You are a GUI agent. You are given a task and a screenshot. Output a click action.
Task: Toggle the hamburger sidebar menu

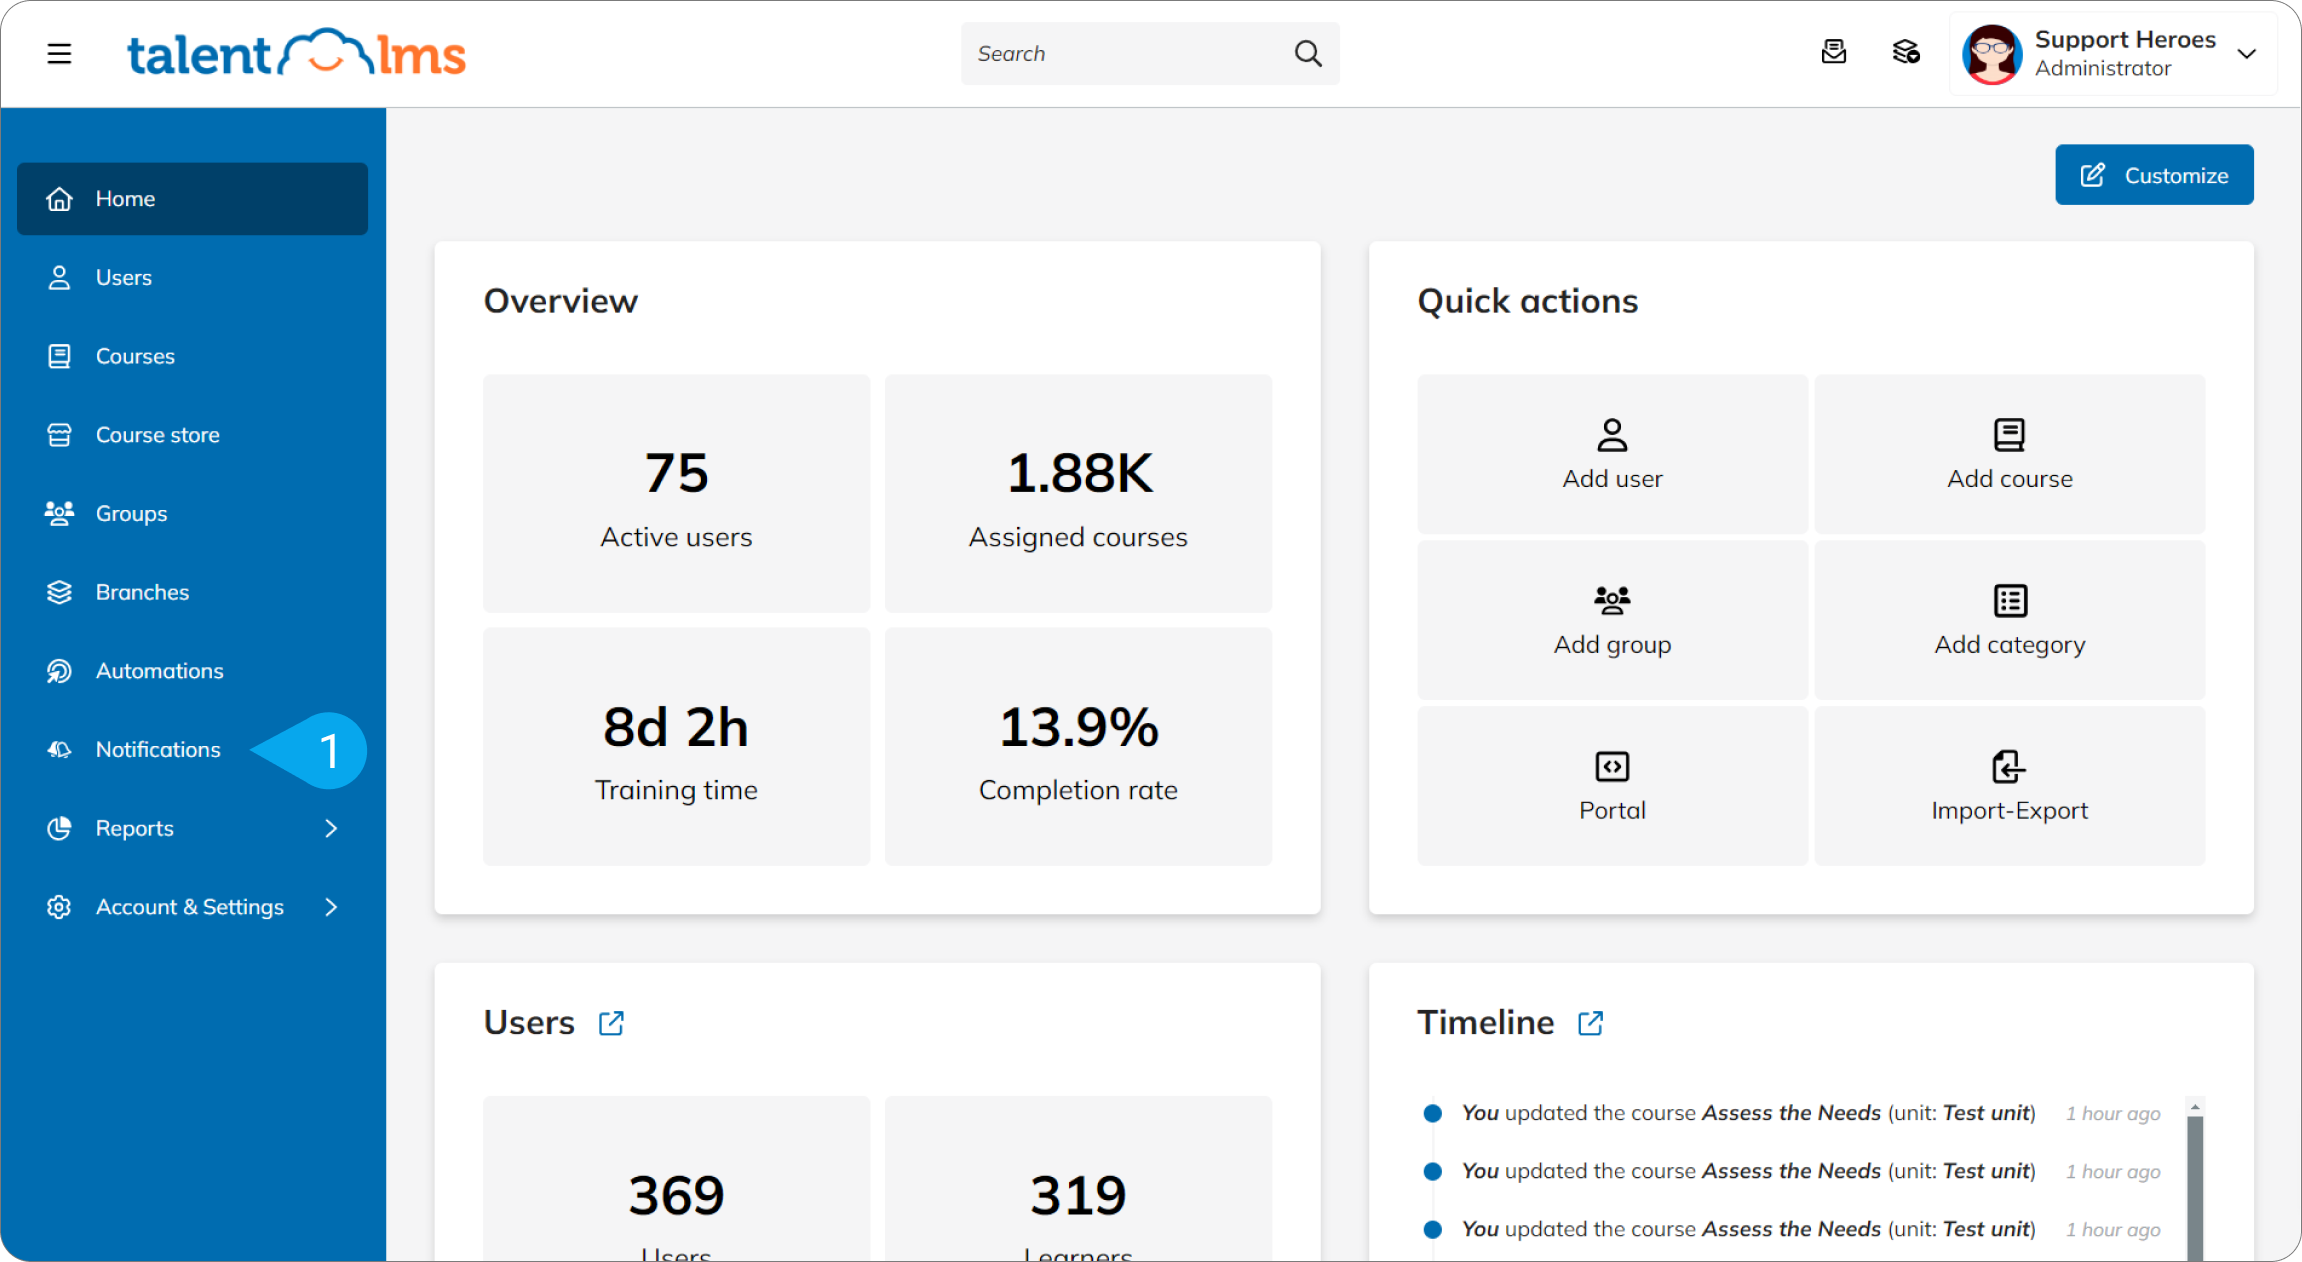tap(59, 53)
